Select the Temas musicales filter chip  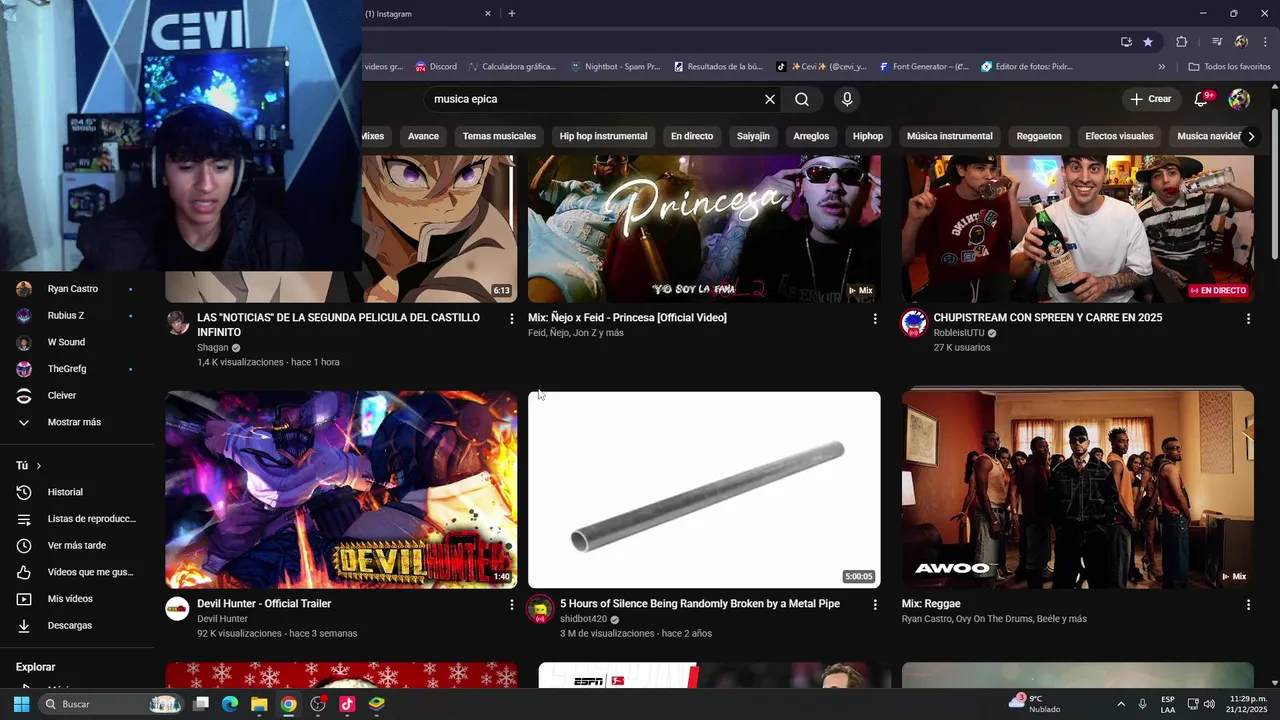[x=499, y=136]
